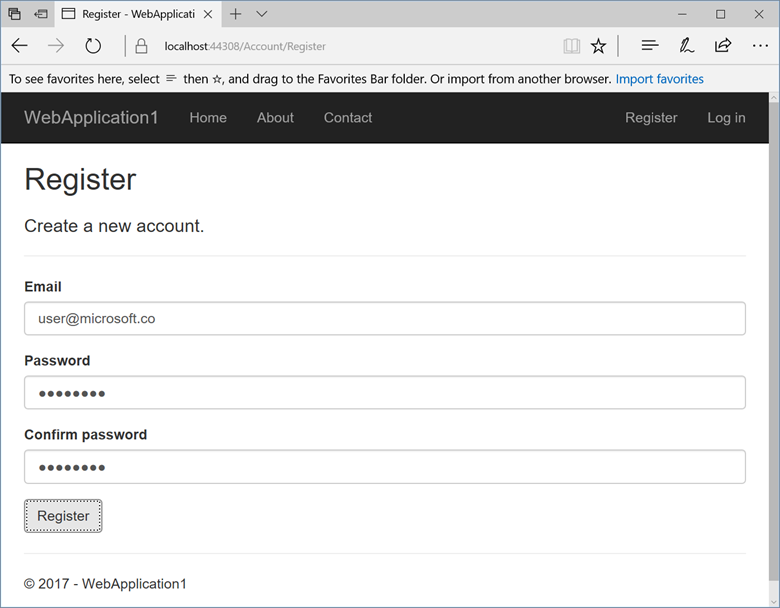Click the Add notes pen icon
Screen dimensions: 780x608
point(686,46)
